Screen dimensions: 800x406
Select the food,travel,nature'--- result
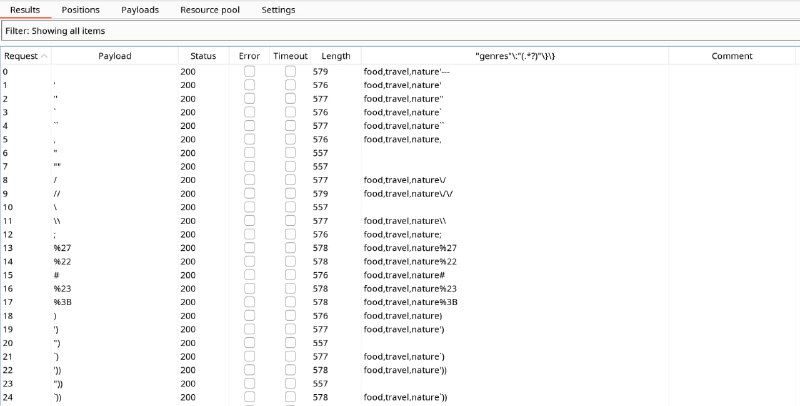pos(407,71)
